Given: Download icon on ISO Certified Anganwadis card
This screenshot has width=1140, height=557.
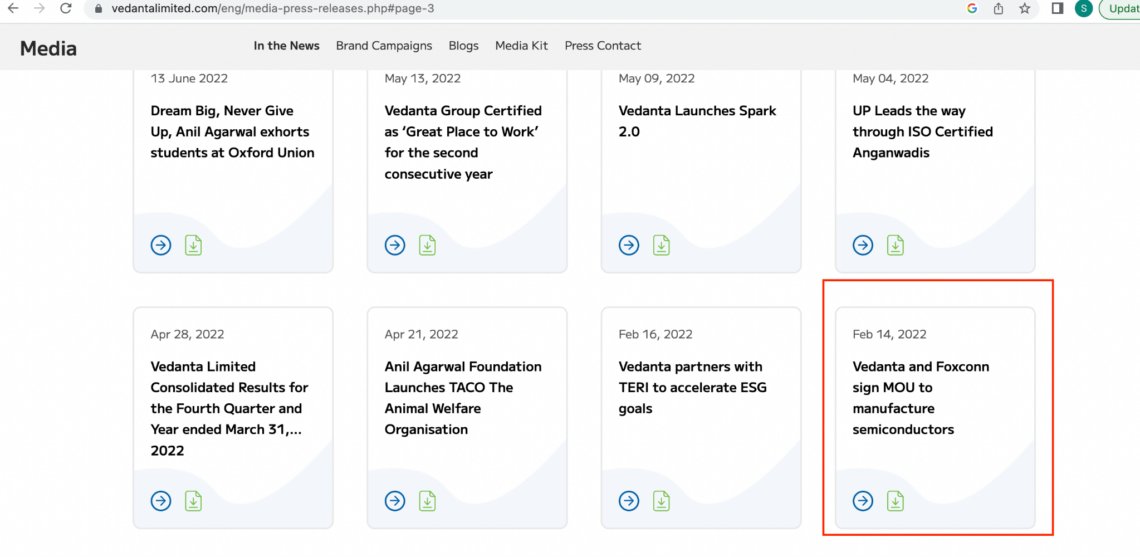Looking at the screenshot, I should (896, 245).
